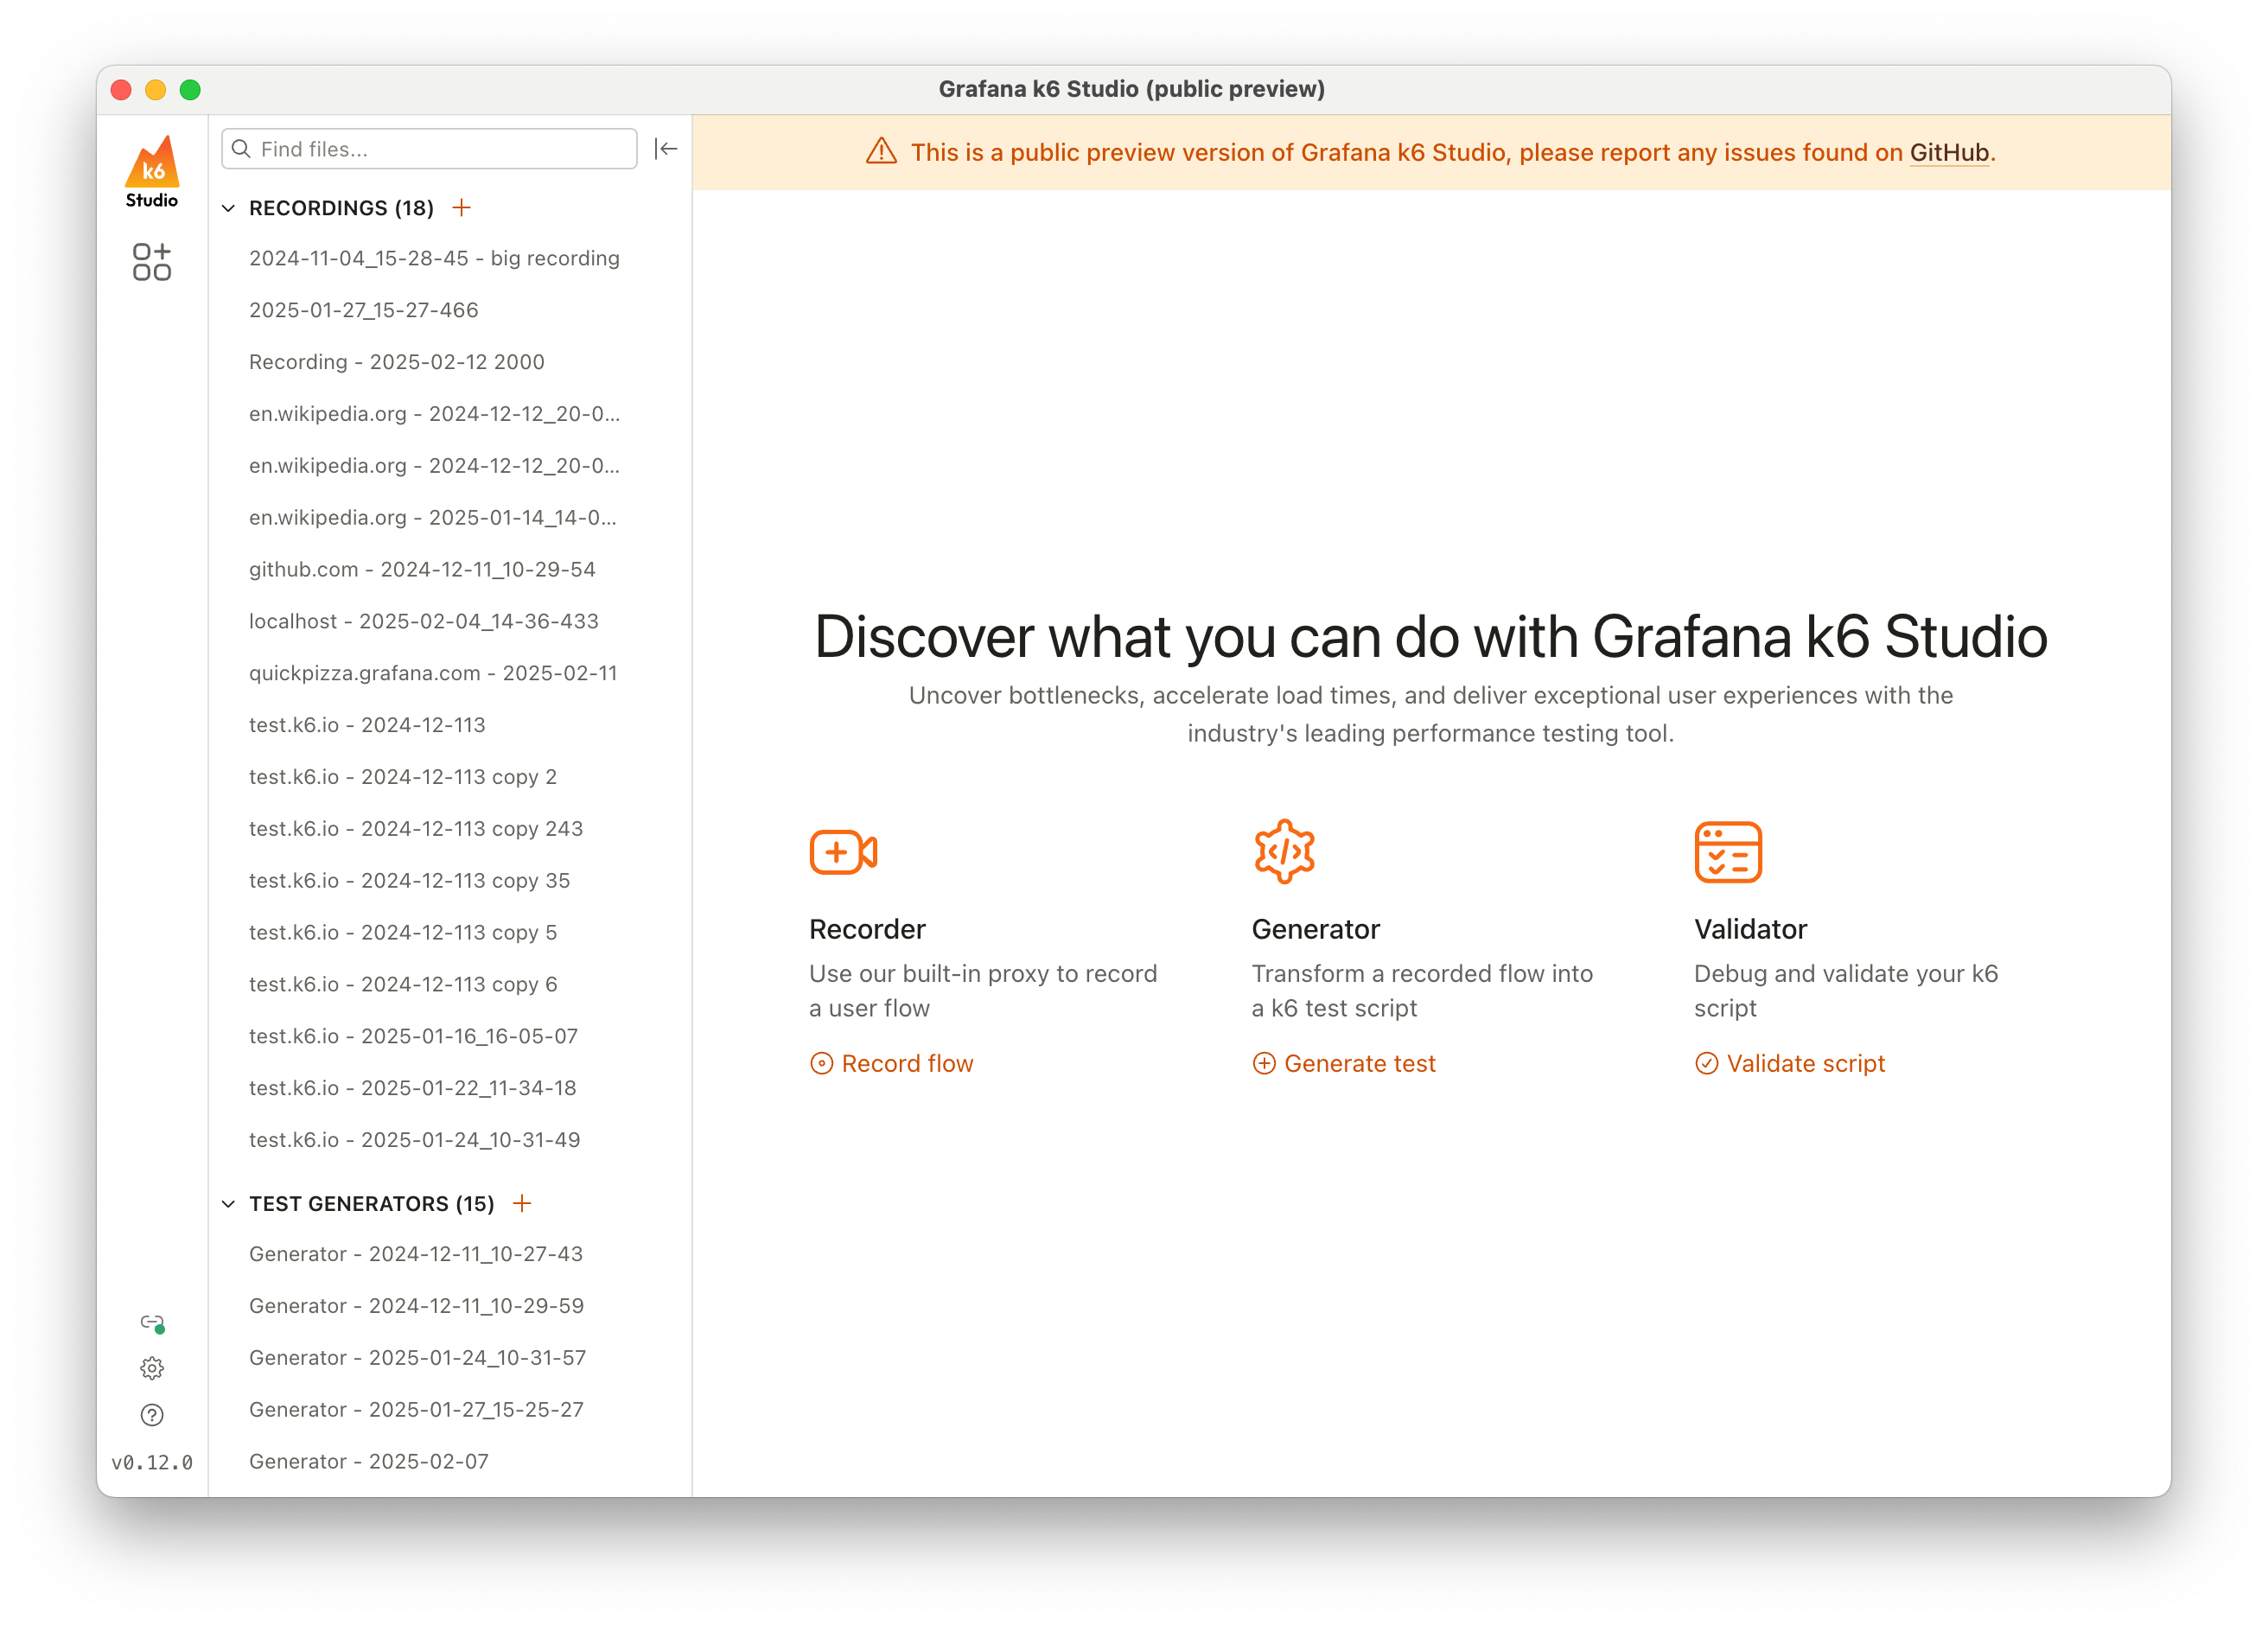This screenshot has height=1625, width=2268.
Task: Open the settings gear icon
Action: pos(152,1368)
